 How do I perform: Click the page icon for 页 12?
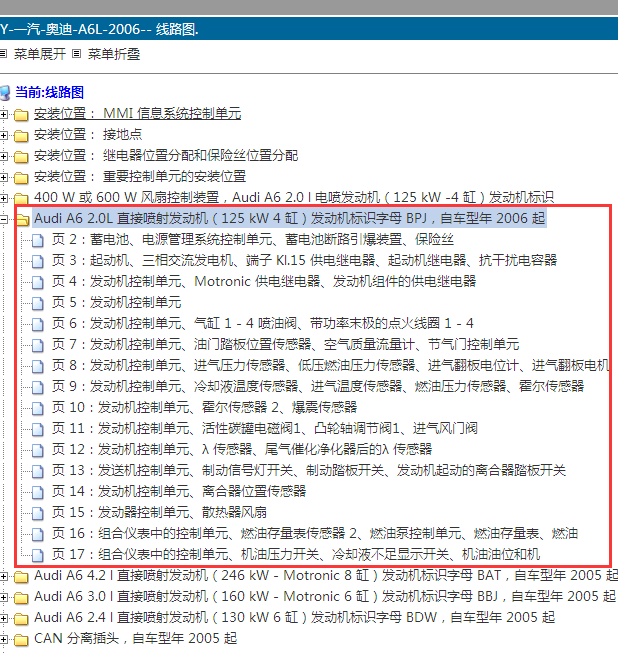38,450
